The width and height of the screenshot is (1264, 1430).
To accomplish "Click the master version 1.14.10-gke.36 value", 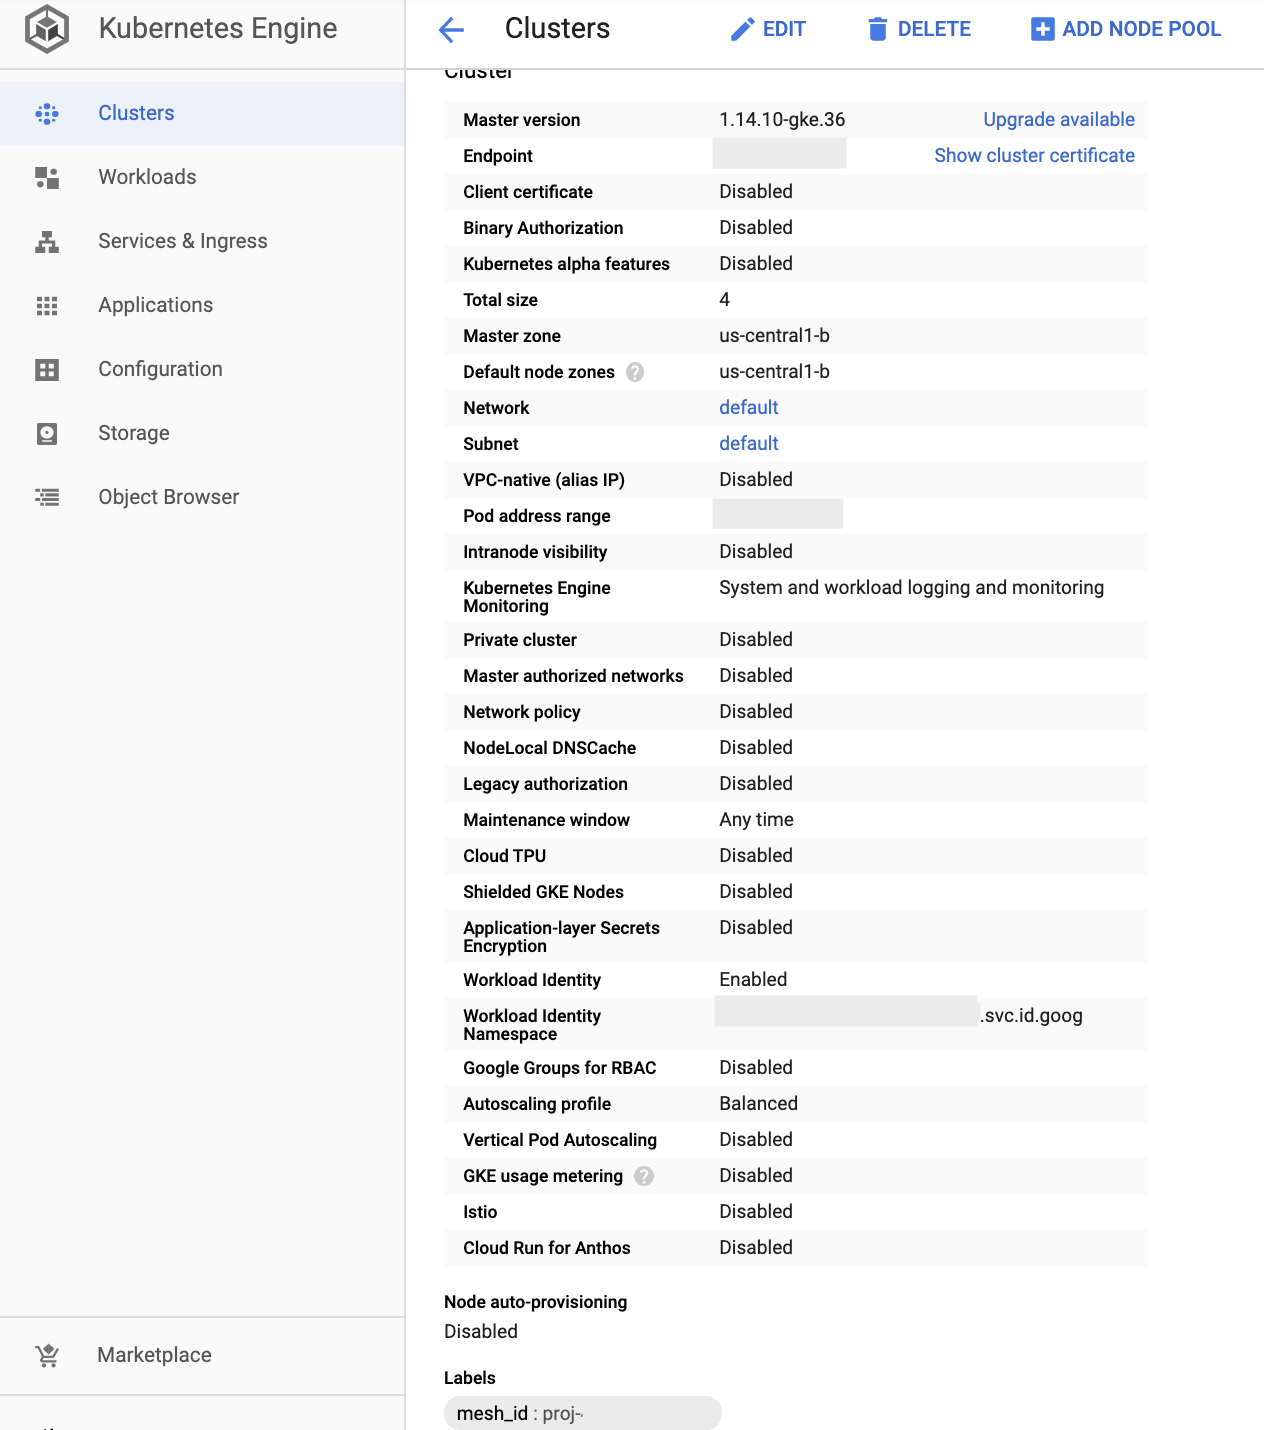I will [x=782, y=120].
